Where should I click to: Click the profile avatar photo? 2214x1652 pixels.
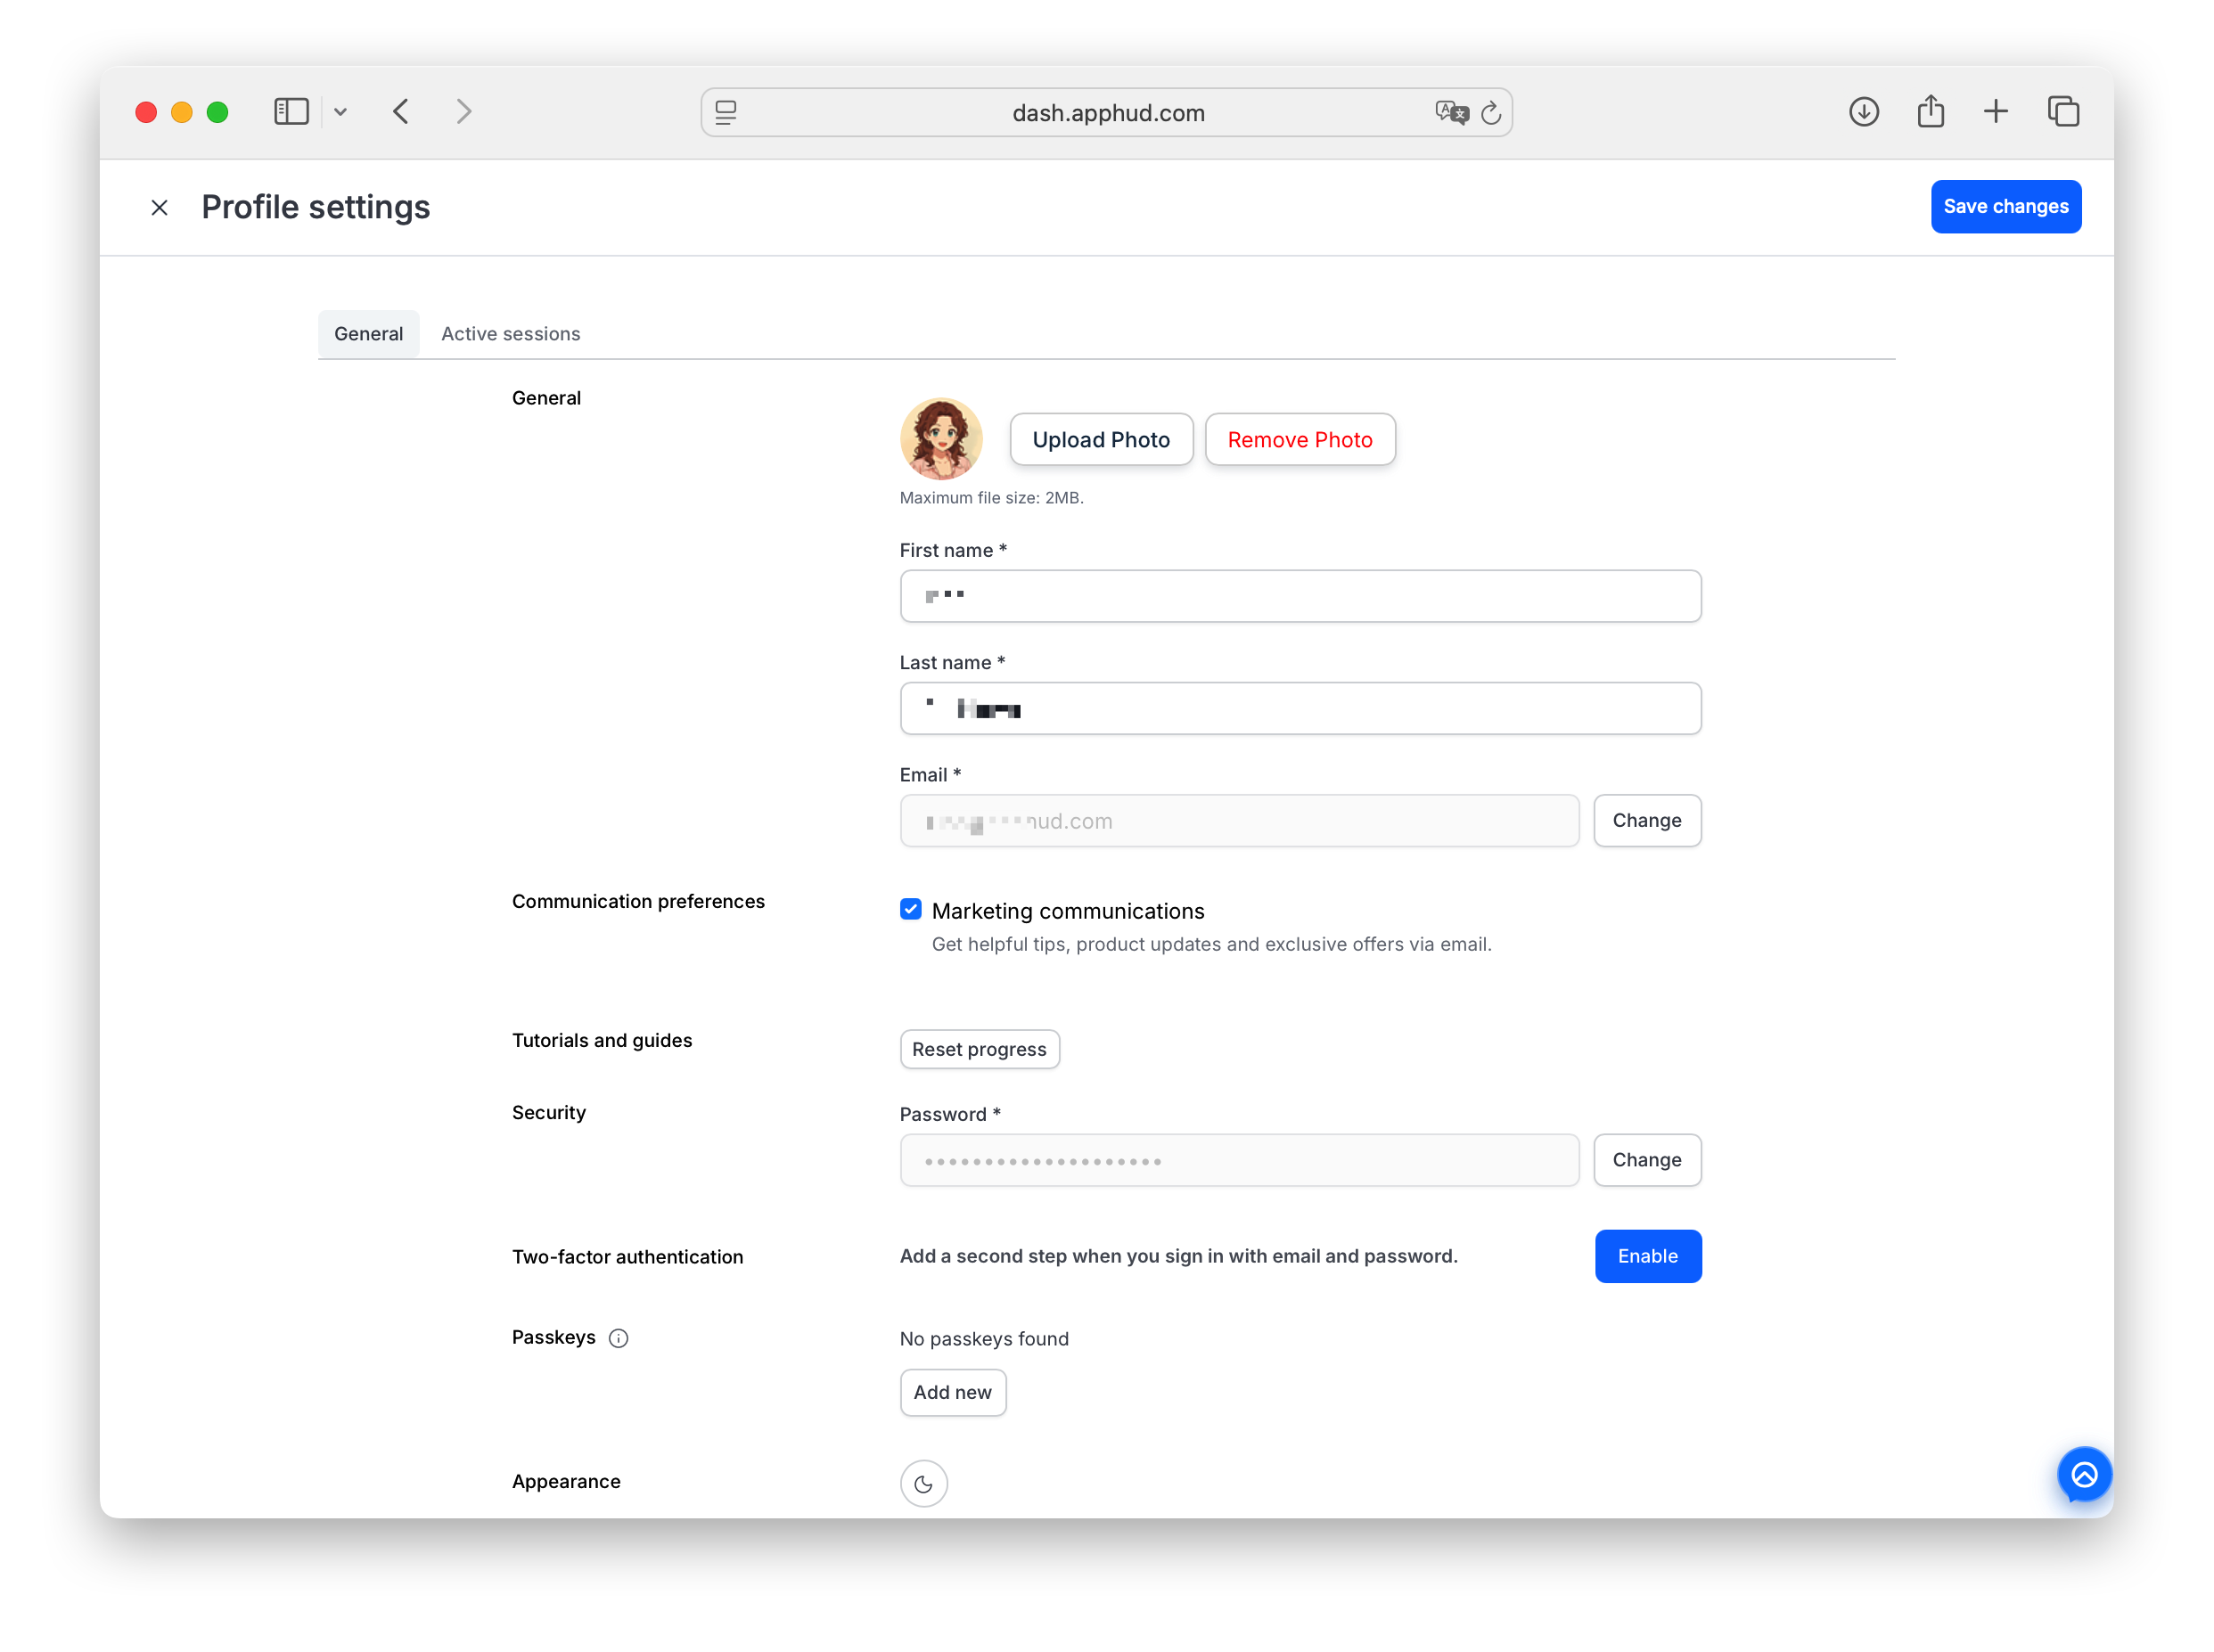[x=940, y=439]
